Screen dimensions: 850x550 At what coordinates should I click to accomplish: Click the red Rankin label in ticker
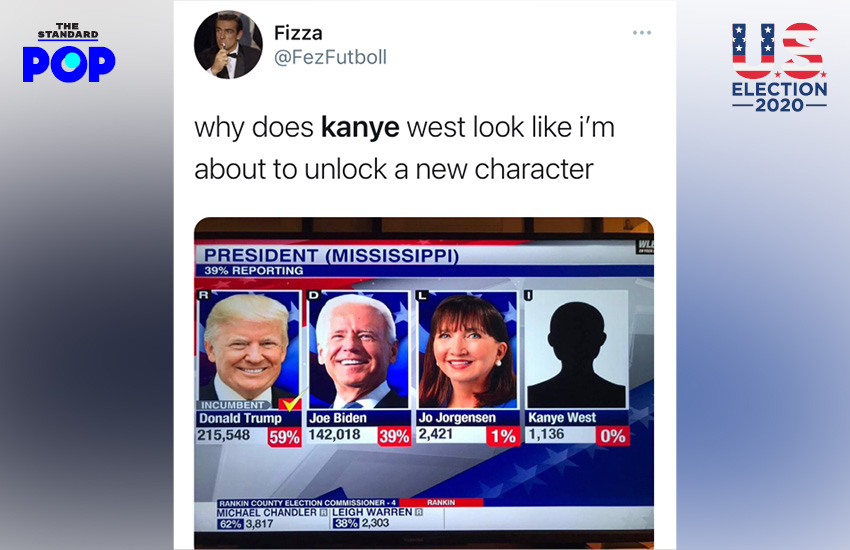coord(441,502)
